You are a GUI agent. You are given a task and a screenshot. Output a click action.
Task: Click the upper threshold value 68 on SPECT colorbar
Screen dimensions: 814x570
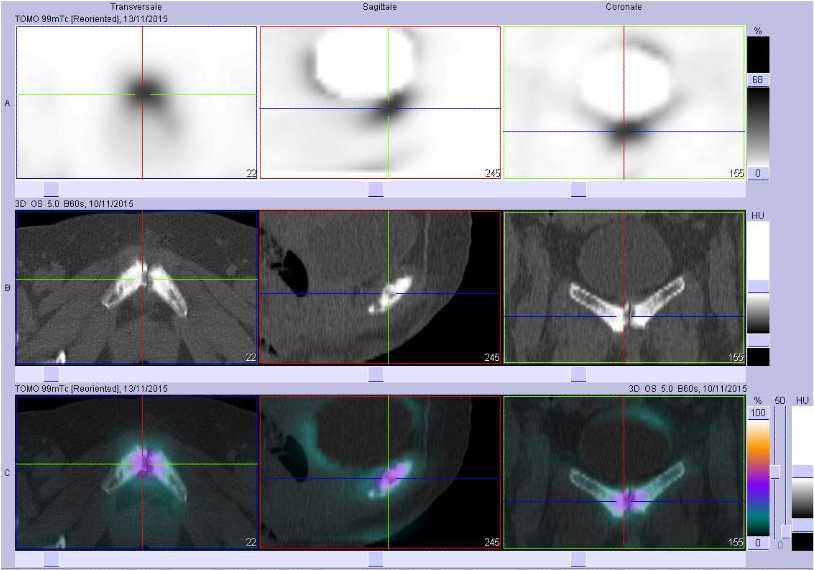coord(757,80)
